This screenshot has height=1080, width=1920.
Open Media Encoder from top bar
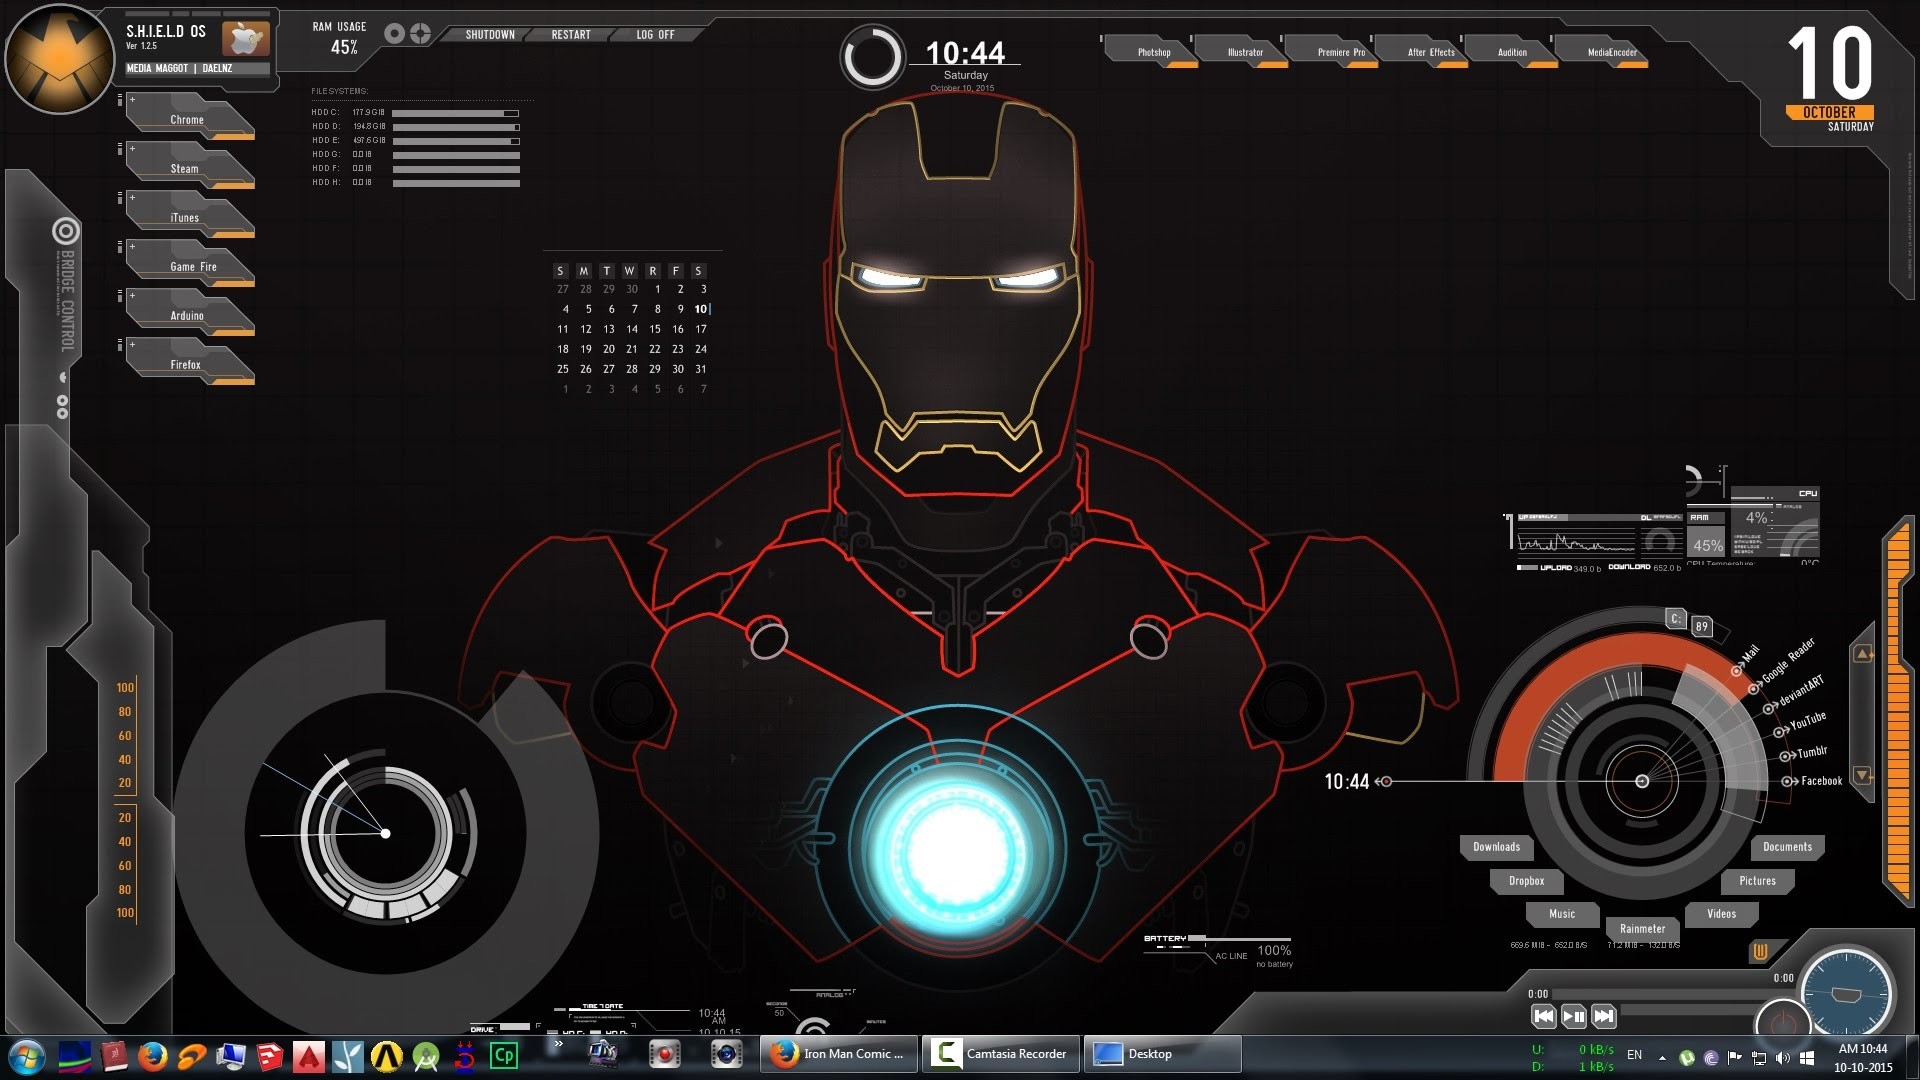coord(1611,53)
